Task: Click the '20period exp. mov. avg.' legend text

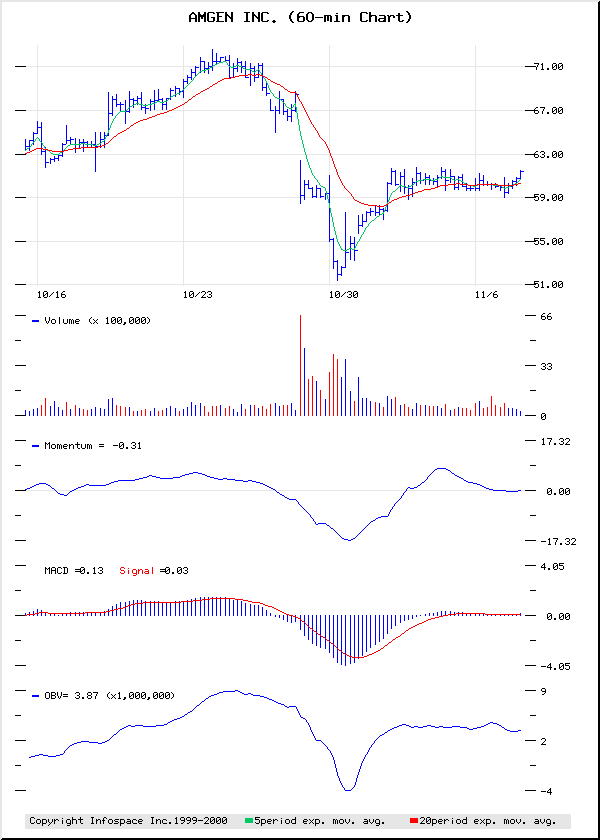Action: click(x=487, y=821)
